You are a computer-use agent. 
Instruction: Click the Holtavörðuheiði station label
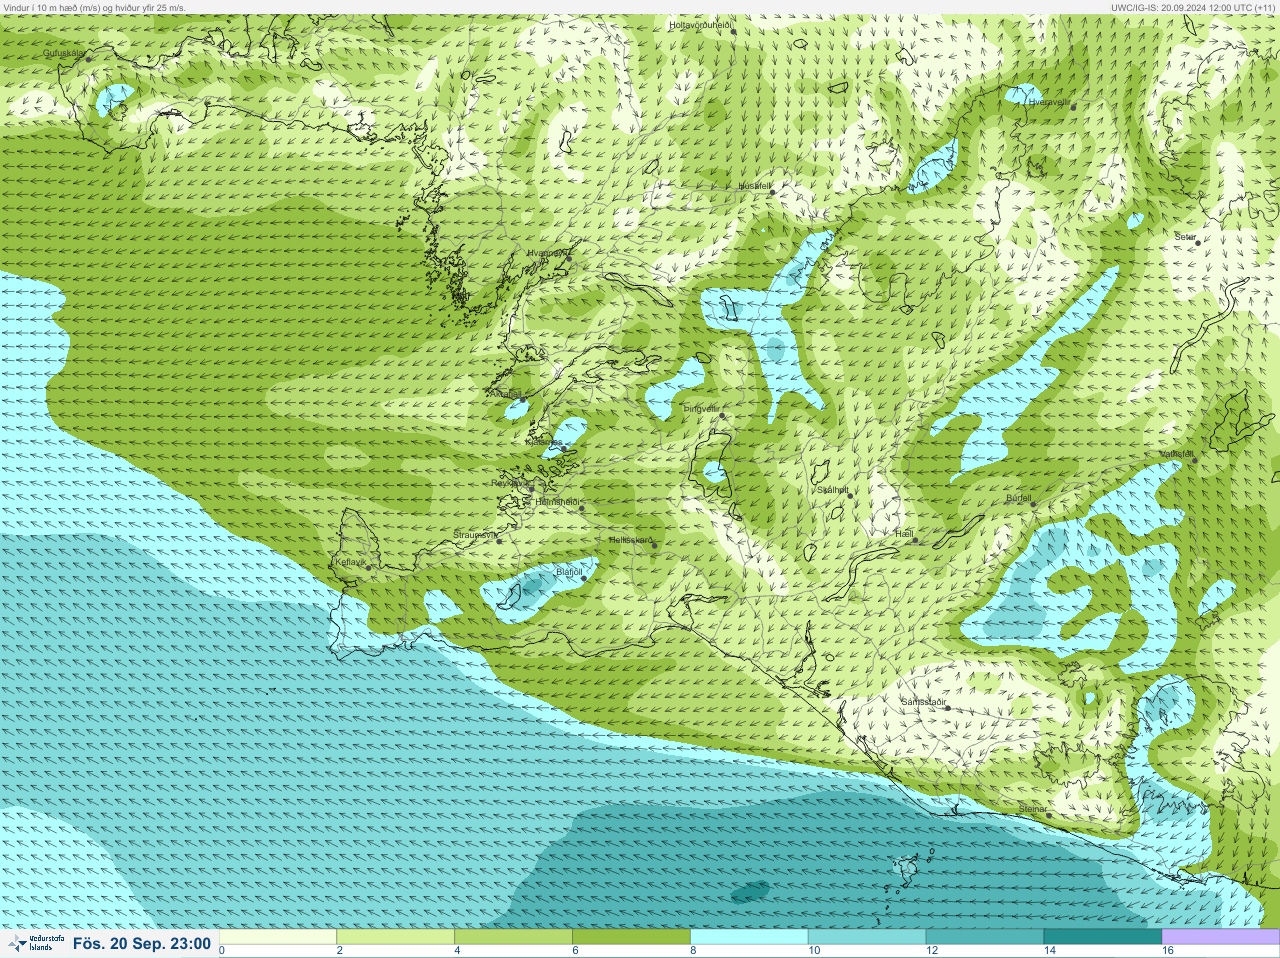pos(701,24)
